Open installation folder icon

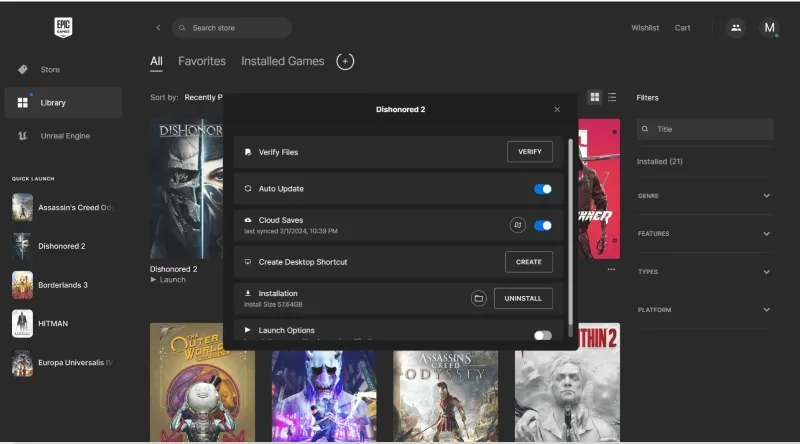(479, 298)
